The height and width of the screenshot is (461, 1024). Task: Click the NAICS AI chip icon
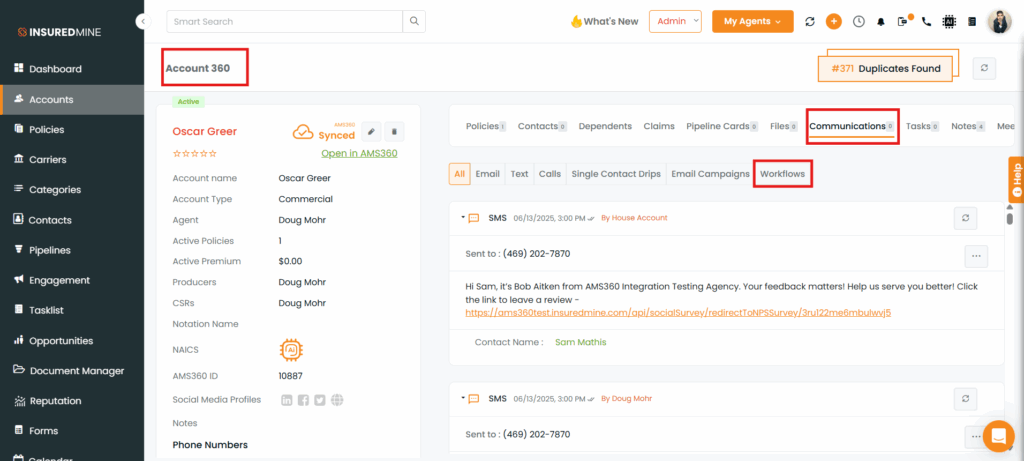pyautogui.click(x=291, y=350)
